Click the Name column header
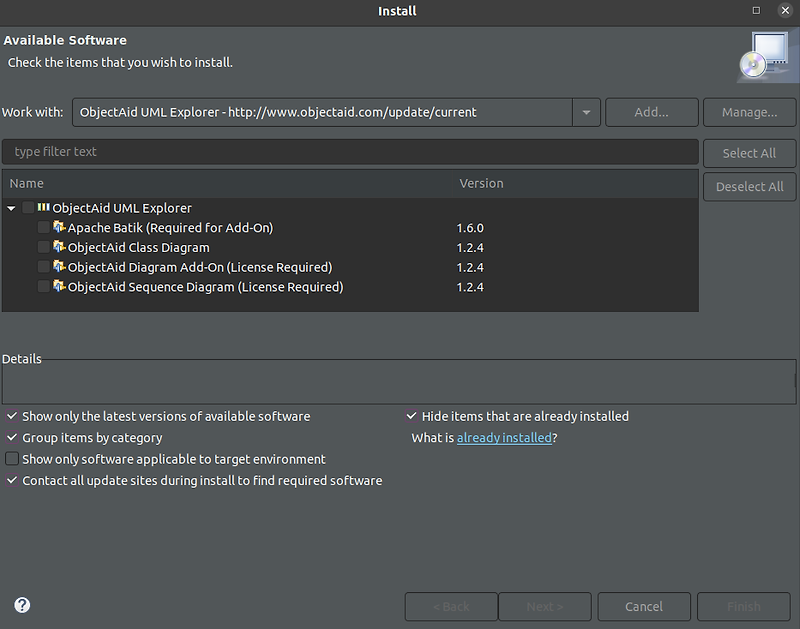This screenshot has height=629, width=800. [227, 184]
